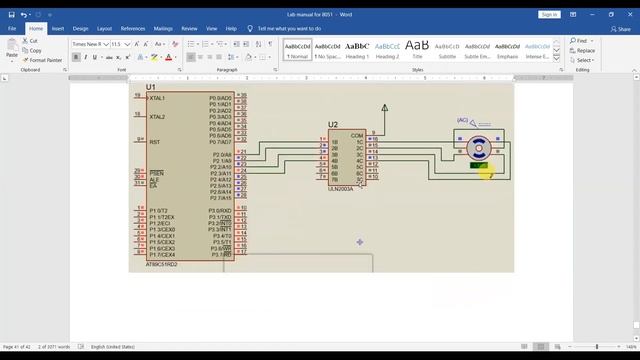640x360 pixels.
Task: Click the Numbering list icon
Action: pyautogui.click(x=205, y=44)
